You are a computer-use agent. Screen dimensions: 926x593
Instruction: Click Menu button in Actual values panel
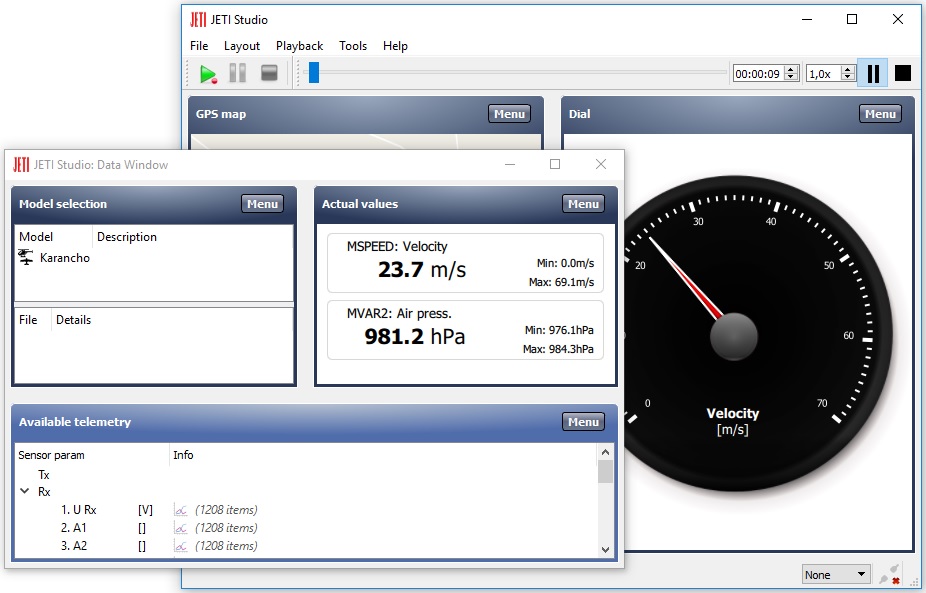click(x=583, y=204)
